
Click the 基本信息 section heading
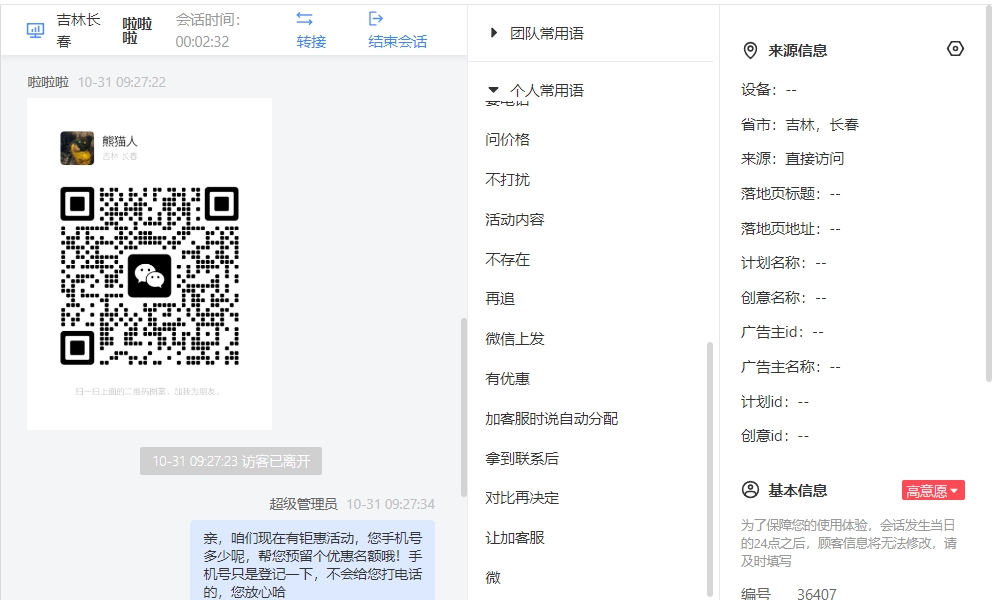click(798, 491)
